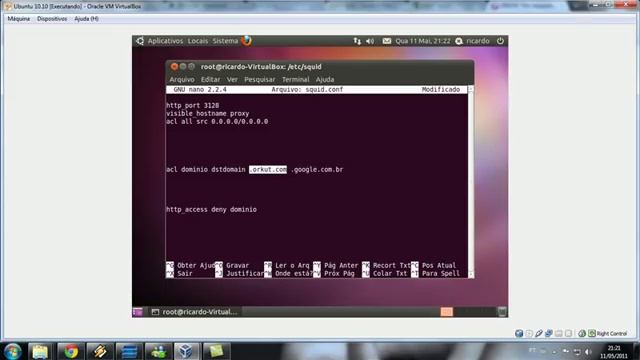This screenshot has height=360, width=640.
Task: Click the Ubuntu logo icon beside Aplicativos
Action: click(x=140, y=41)
